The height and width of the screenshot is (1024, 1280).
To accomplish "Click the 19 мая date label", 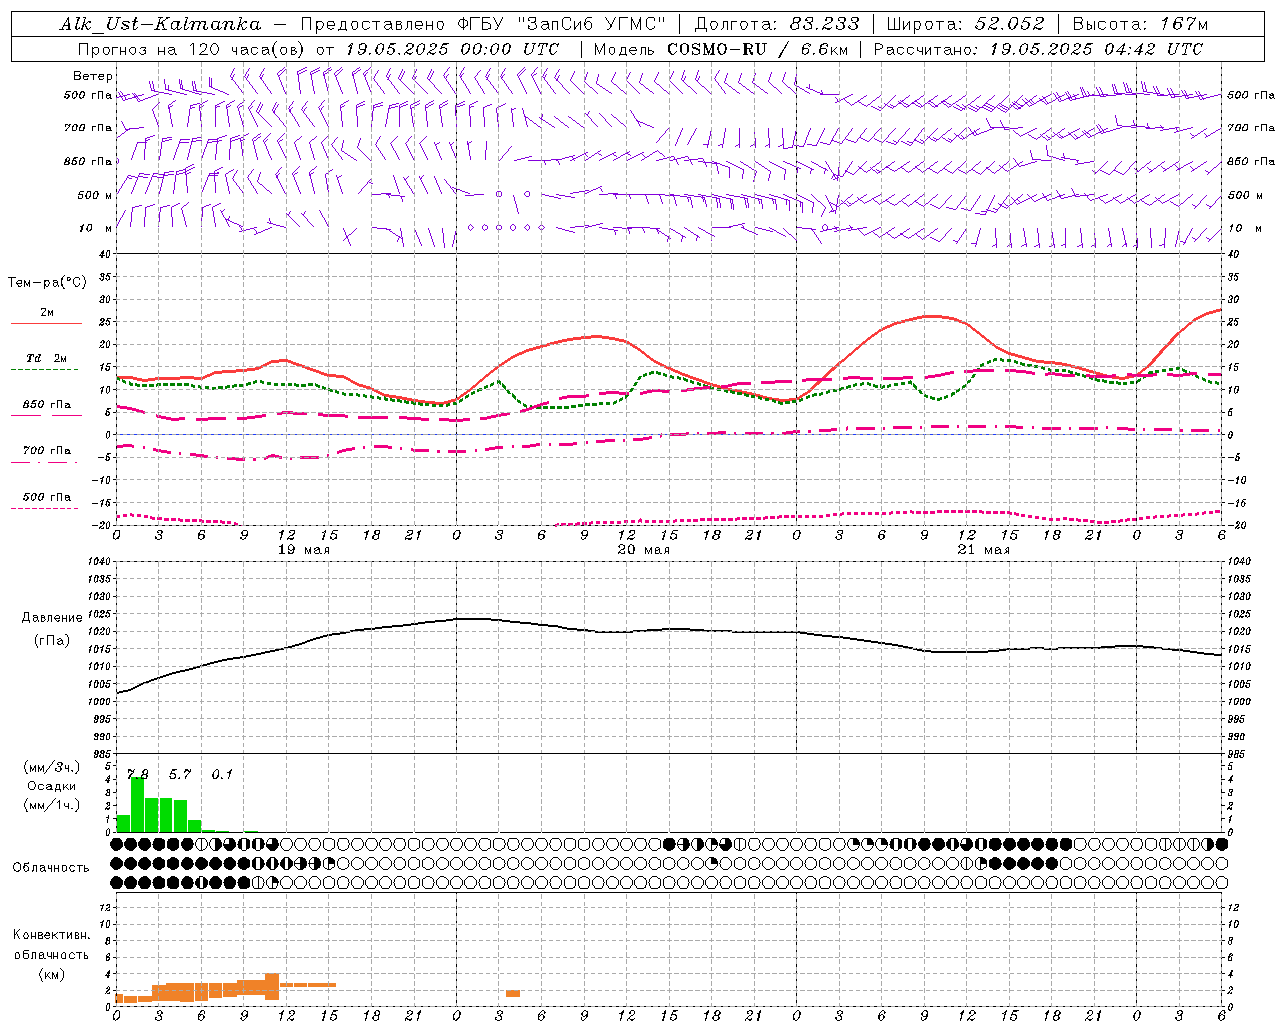I will click(303, 550).
